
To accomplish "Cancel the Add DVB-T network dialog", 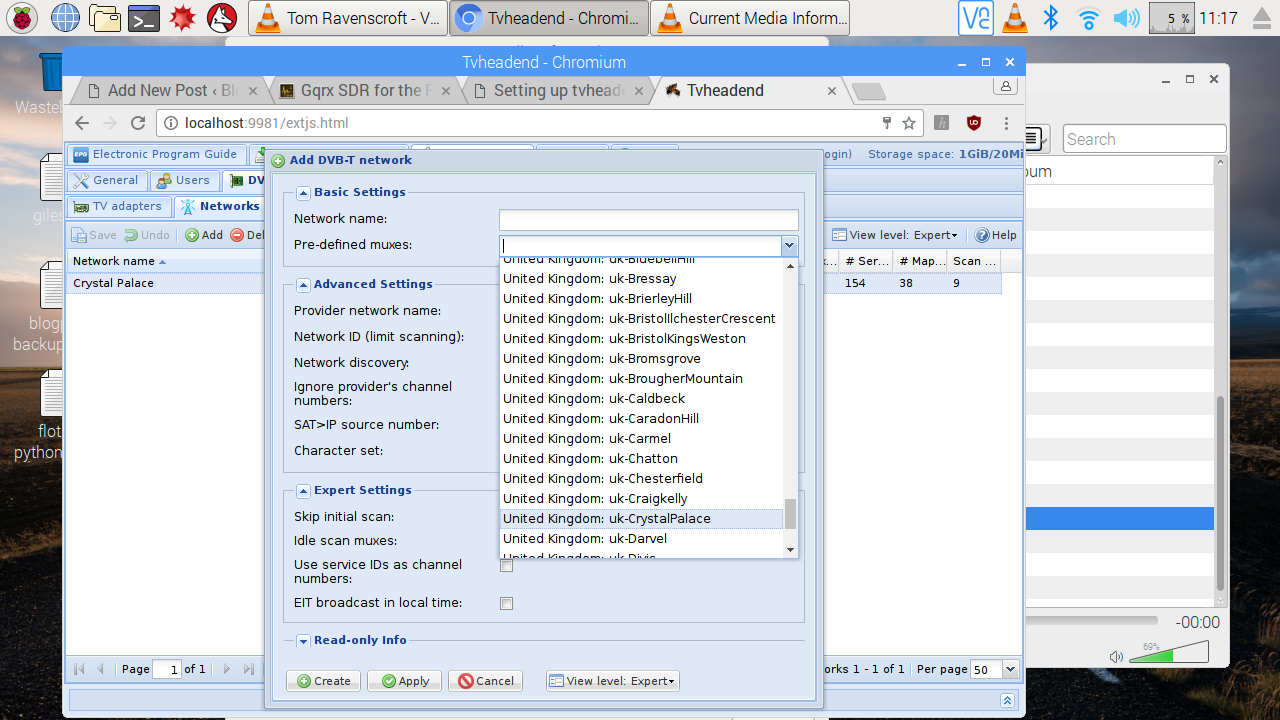I will (x=485, y=681).
